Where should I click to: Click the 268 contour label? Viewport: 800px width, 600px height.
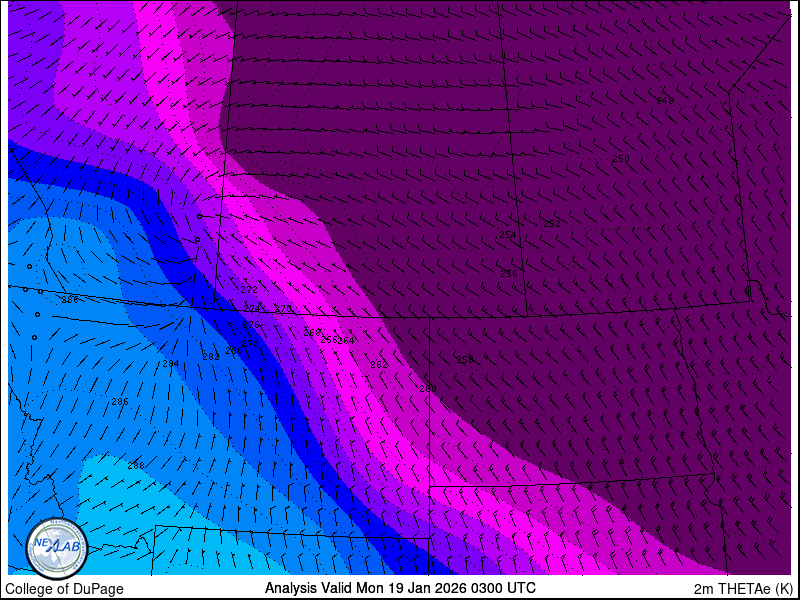pyautogui.click(x=312, y=333)
